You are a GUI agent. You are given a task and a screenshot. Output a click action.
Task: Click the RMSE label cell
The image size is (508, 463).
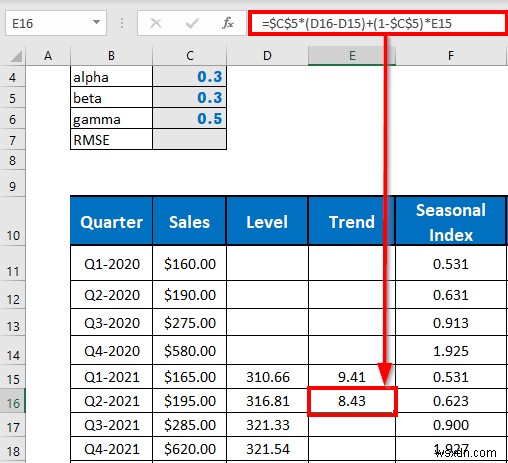click(x=111, y=139)
